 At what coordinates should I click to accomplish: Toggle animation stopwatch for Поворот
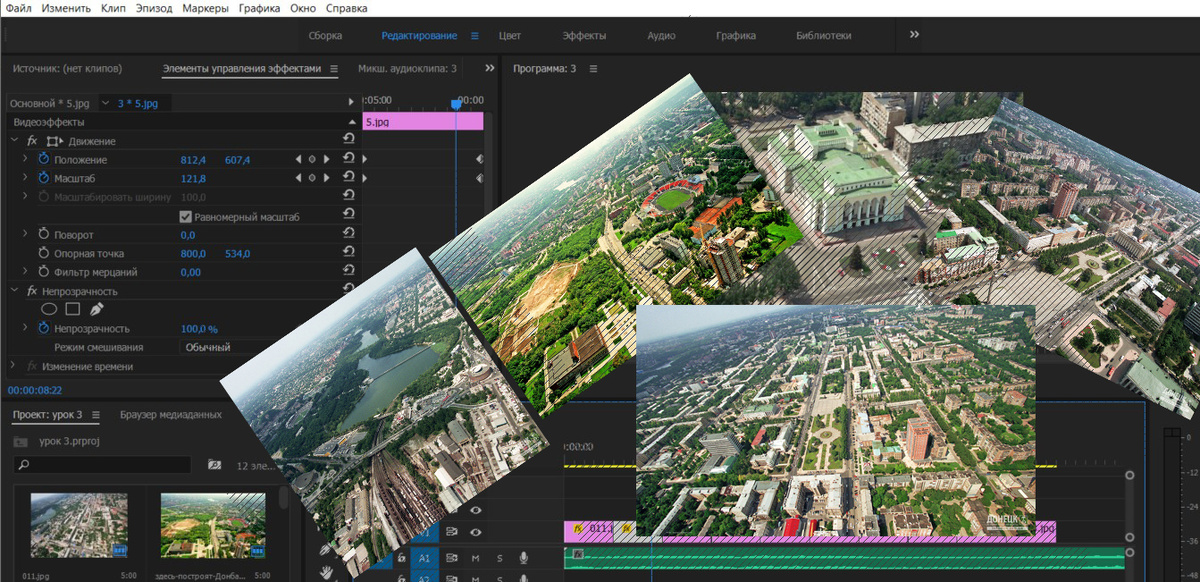coord(44,234)
